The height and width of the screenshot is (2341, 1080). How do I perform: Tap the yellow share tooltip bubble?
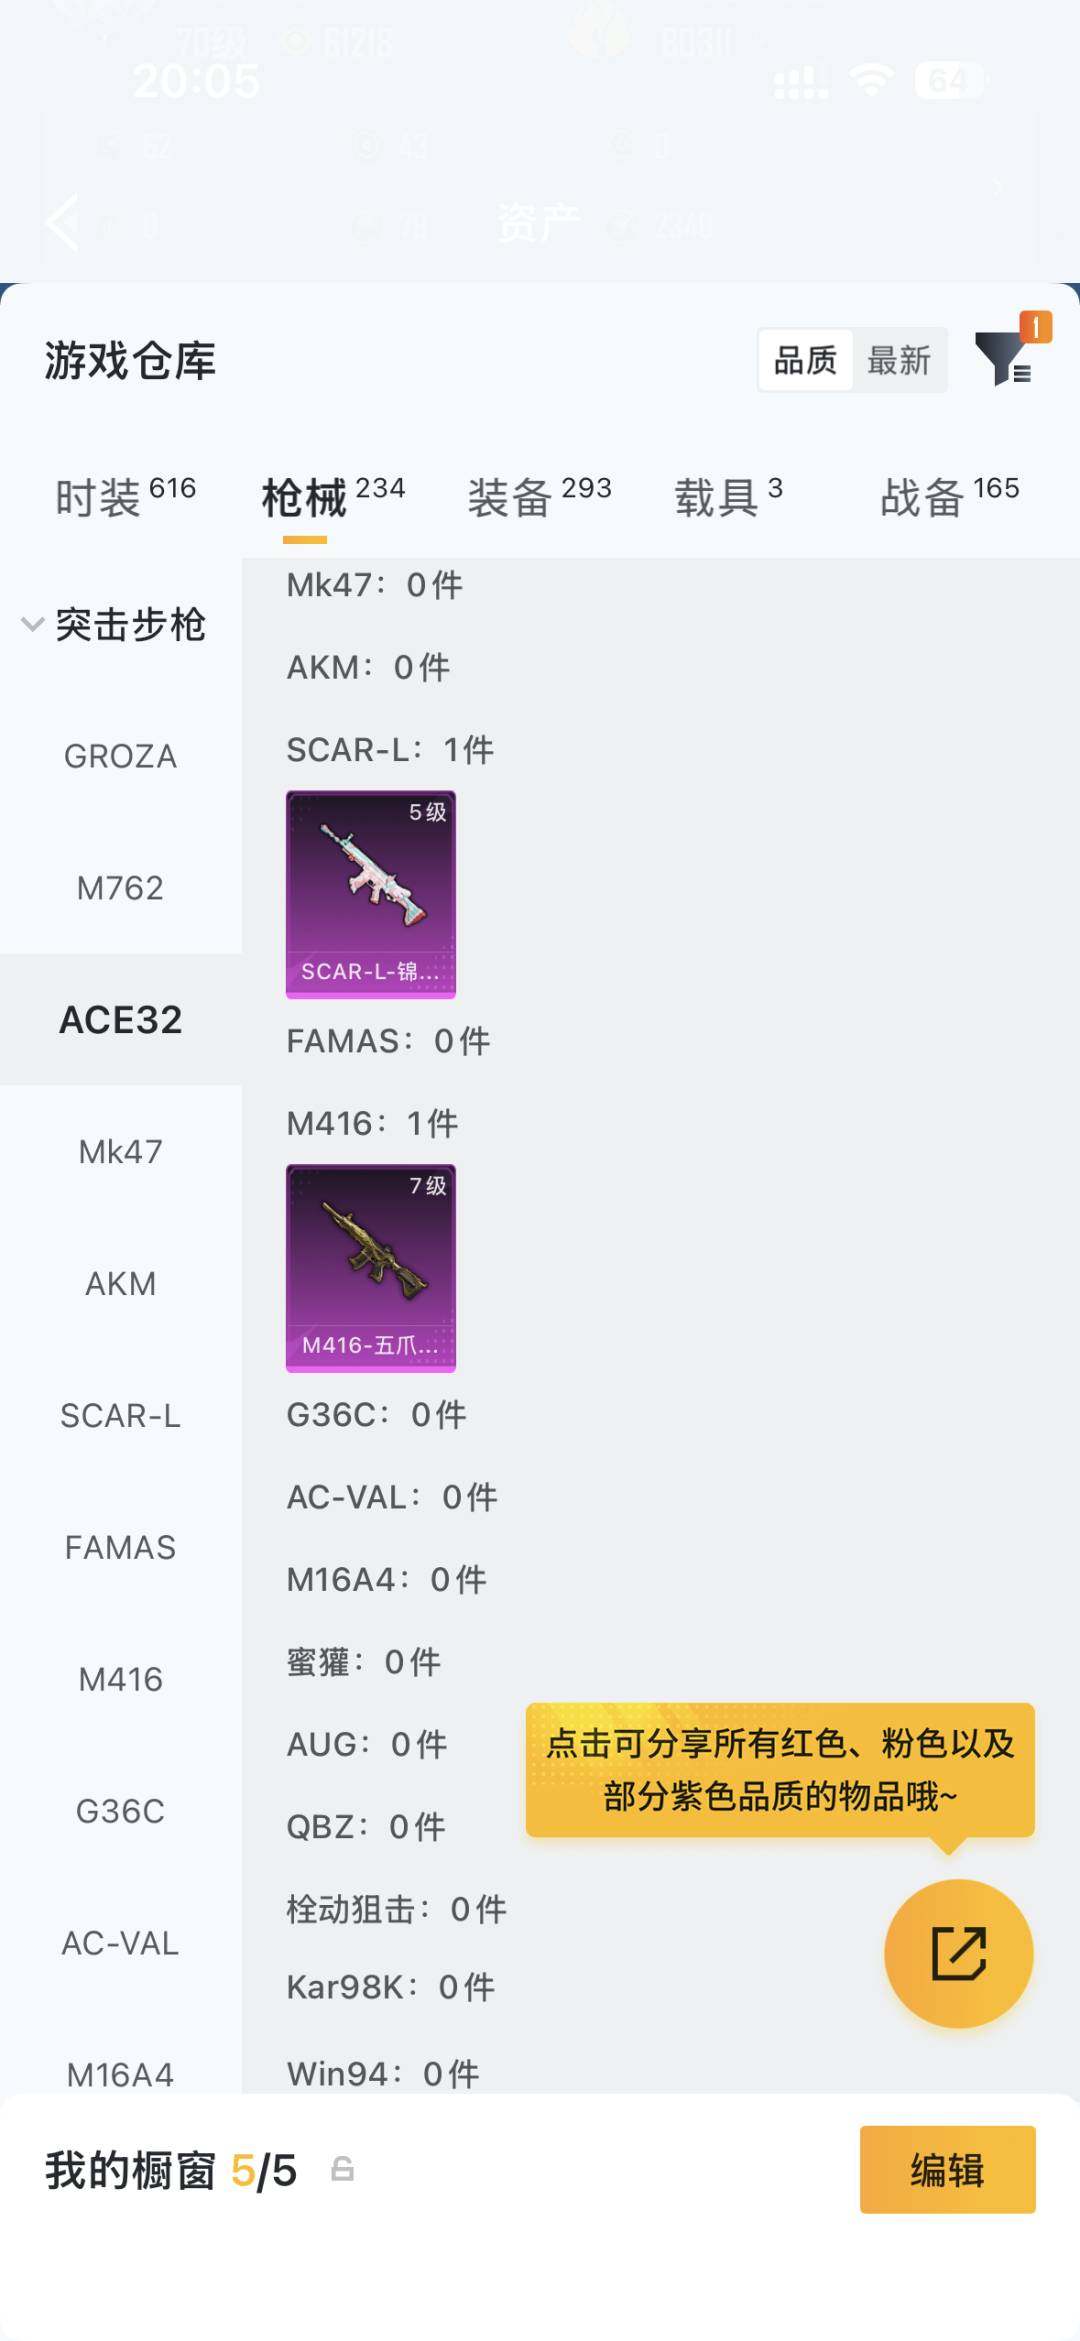[x=780, y=1770]
